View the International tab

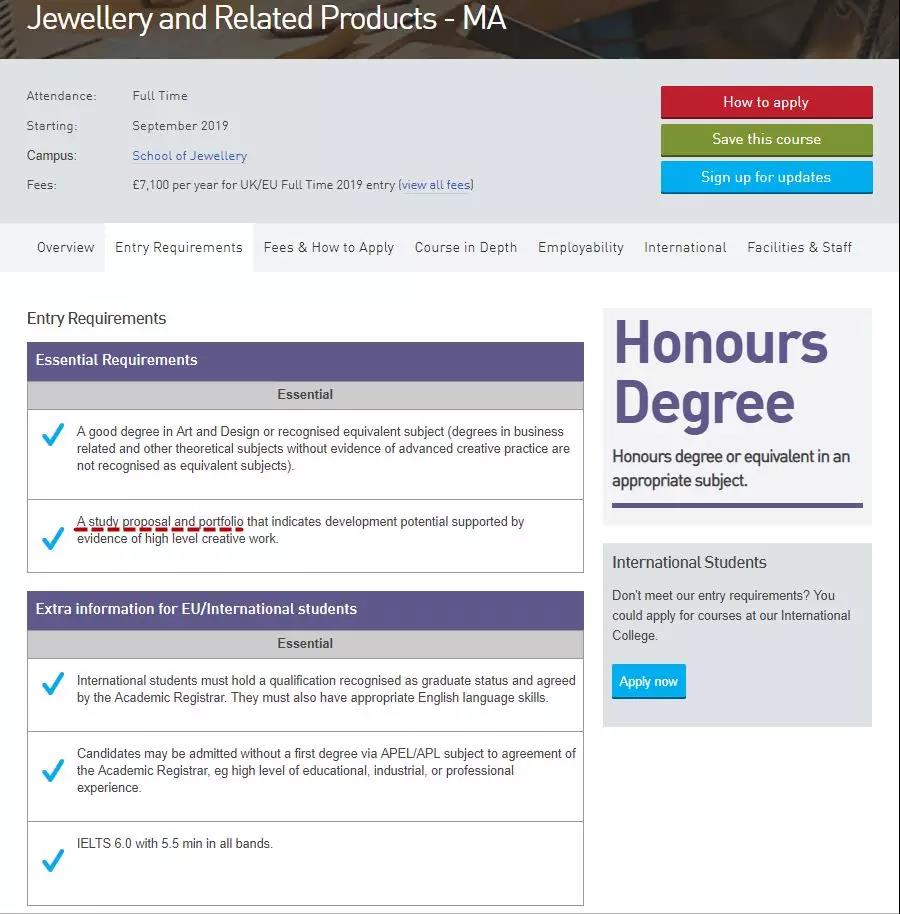coord(685,248)
